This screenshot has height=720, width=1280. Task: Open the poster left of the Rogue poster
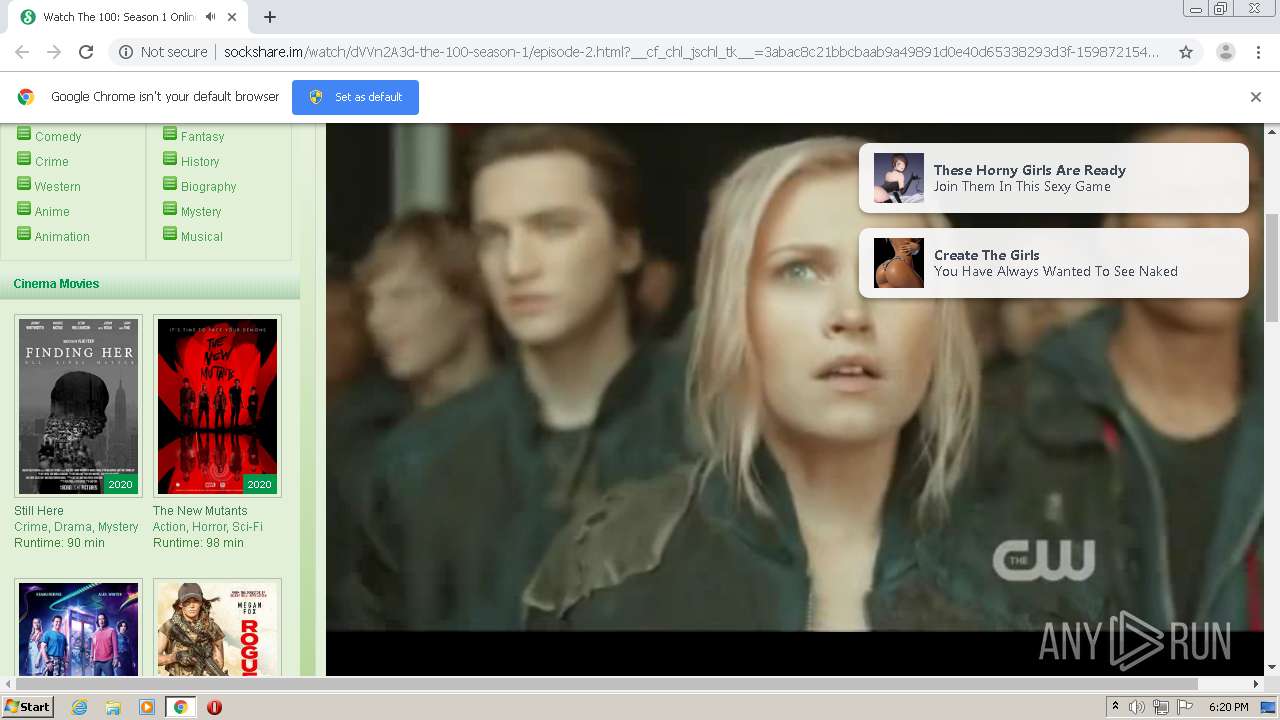78,628
